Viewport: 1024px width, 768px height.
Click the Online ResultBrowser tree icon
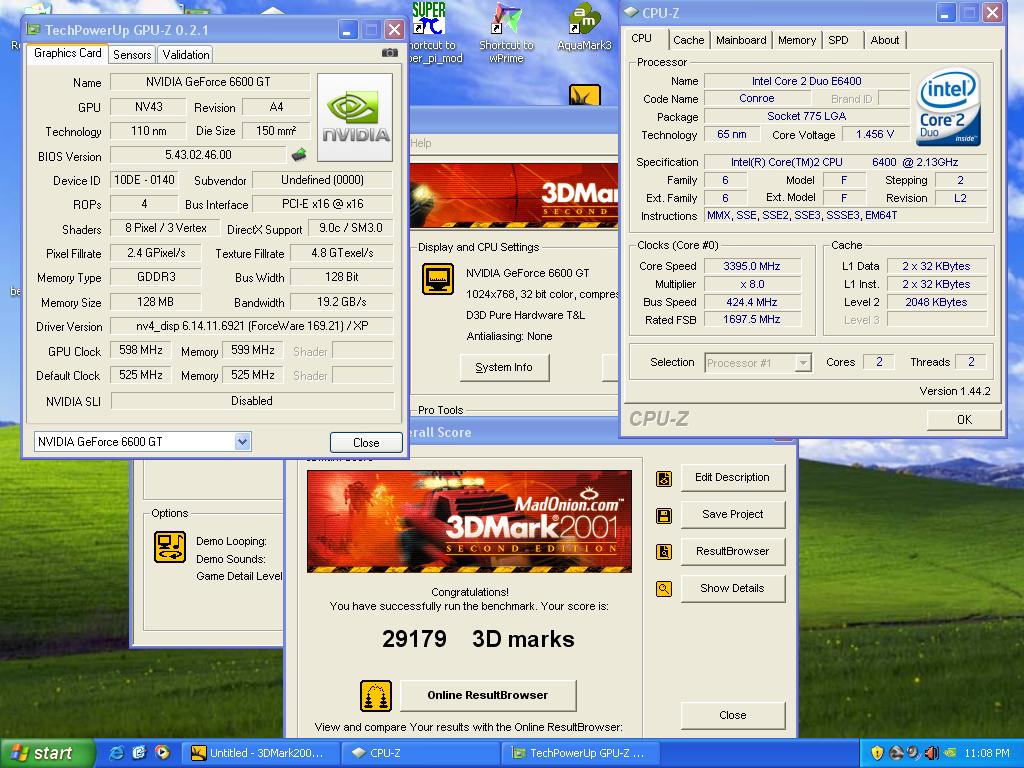(376, 696)
